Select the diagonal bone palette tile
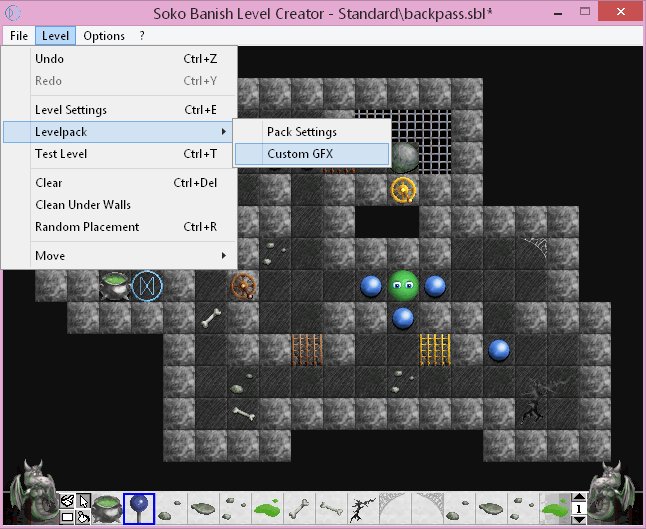Image resolution: width=646 pixels, height=529 pixels. (x=300, y=509)
